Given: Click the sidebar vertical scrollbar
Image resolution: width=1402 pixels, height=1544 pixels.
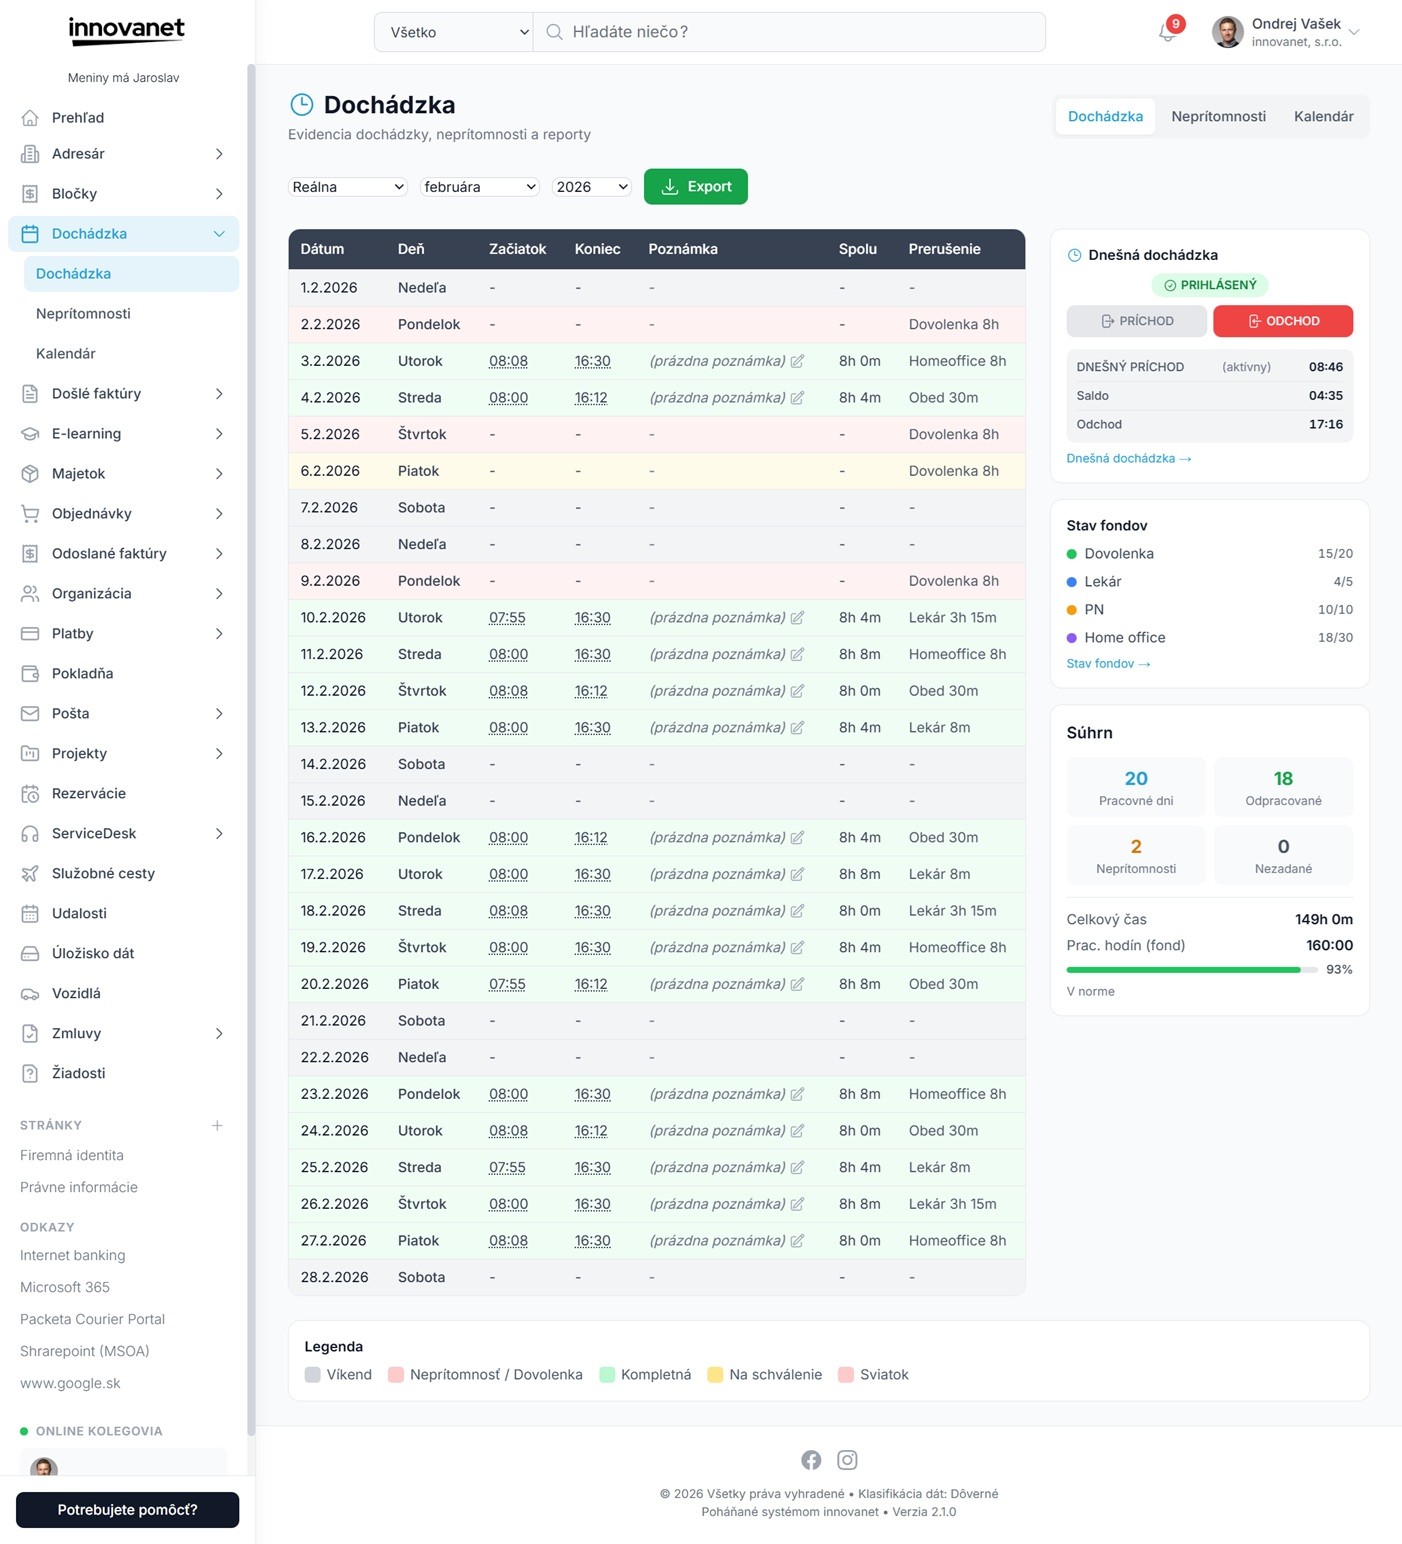Looking at the screenshot, I should (251, 750).
